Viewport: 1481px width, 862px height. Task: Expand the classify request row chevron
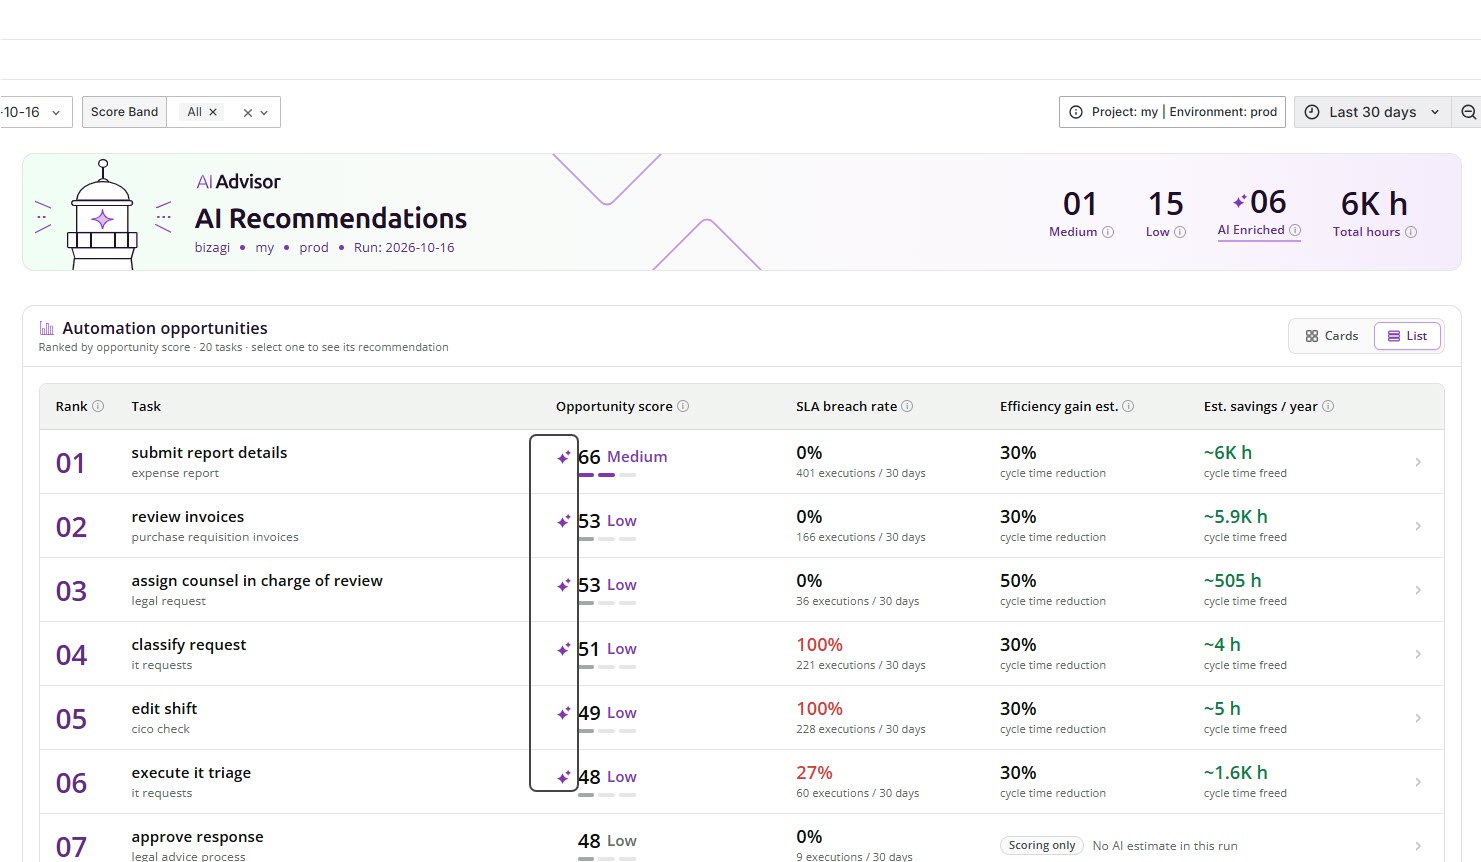pyautogui.click(x=1418, y=654)
